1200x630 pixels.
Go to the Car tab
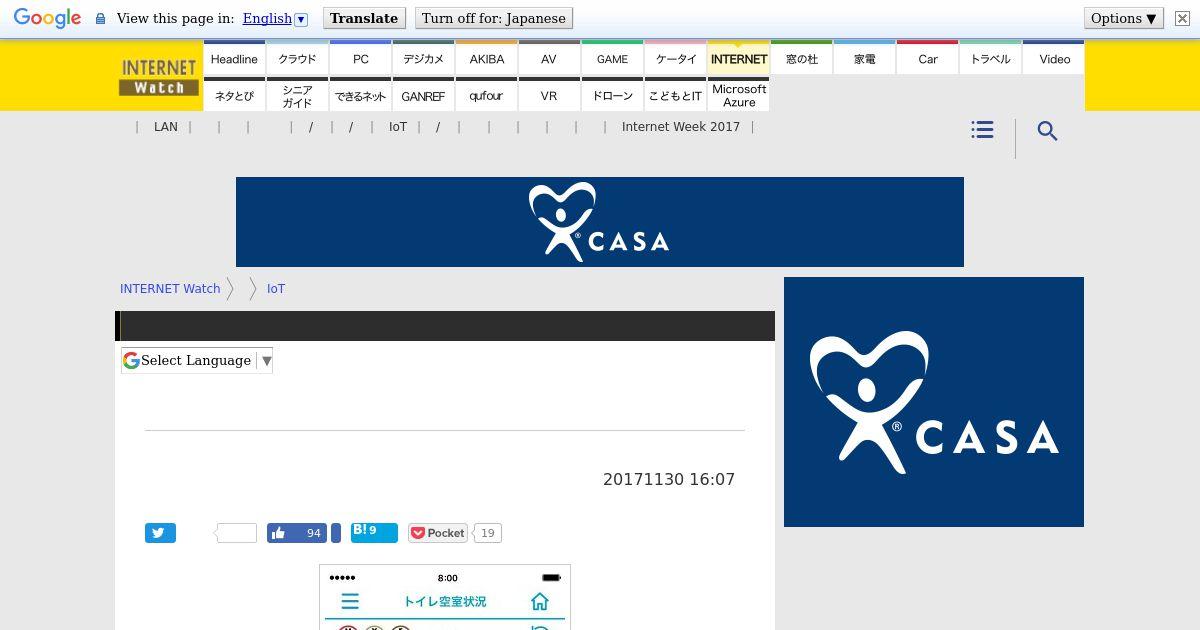(928, 59)
